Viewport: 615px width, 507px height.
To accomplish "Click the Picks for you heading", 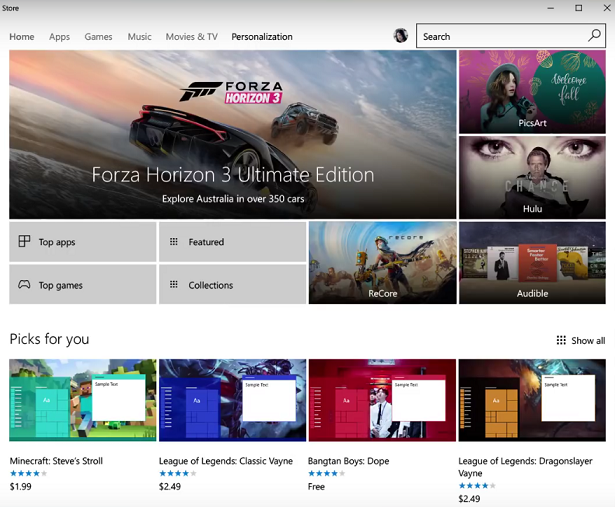I will point(49,339).
